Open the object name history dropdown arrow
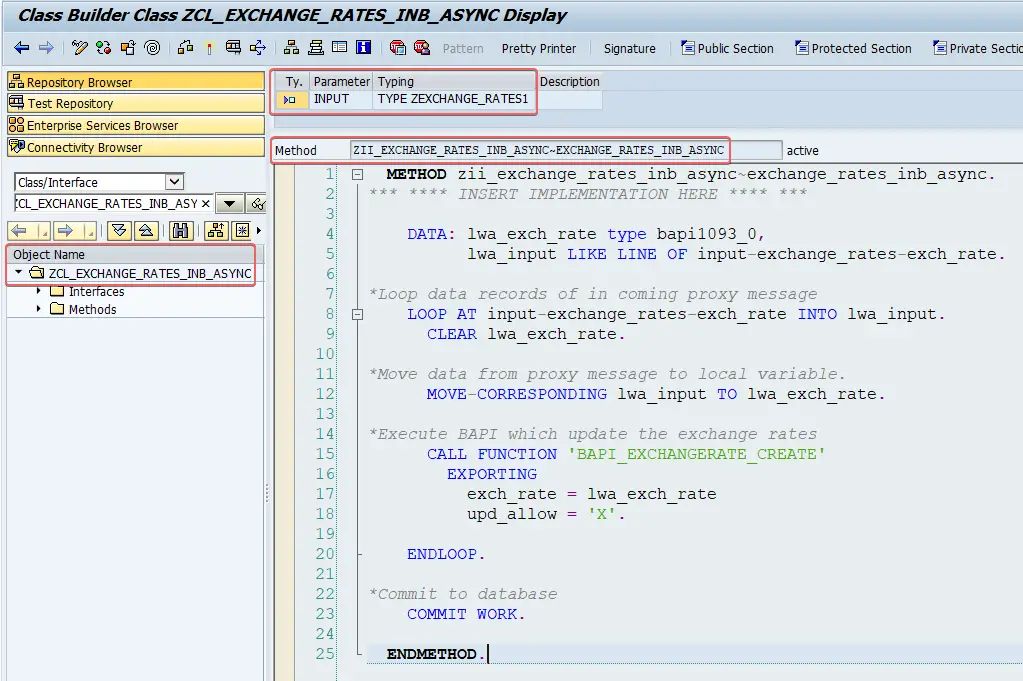1023x681 pixels. (x=230, y=204)
